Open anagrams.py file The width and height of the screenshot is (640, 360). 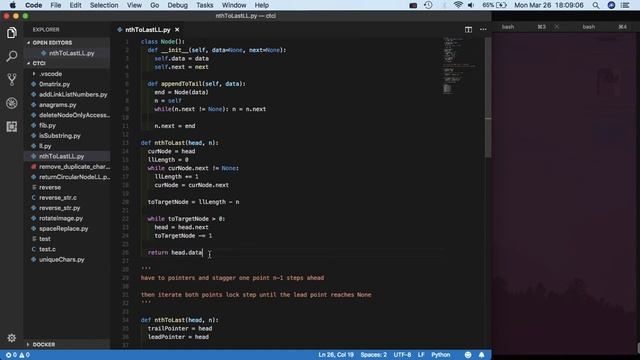58,105
